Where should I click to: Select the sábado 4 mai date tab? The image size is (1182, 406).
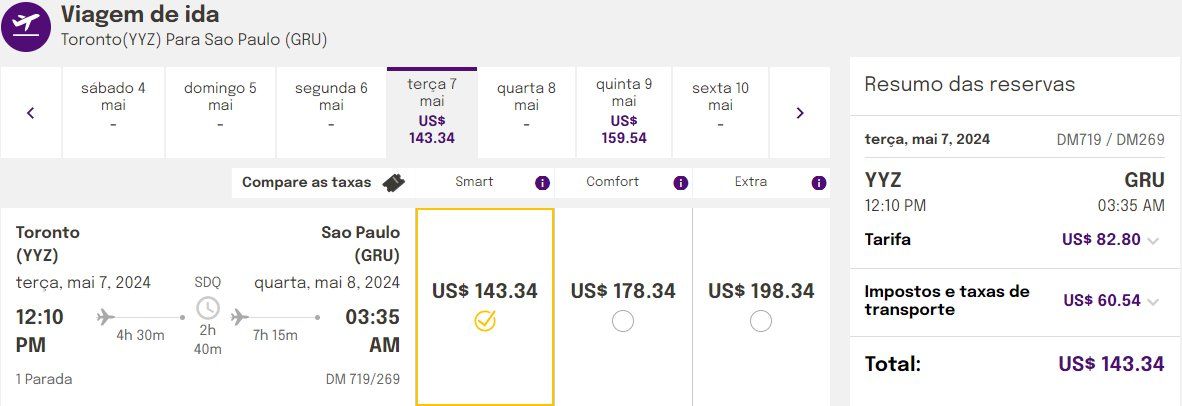tap(113, 112)
